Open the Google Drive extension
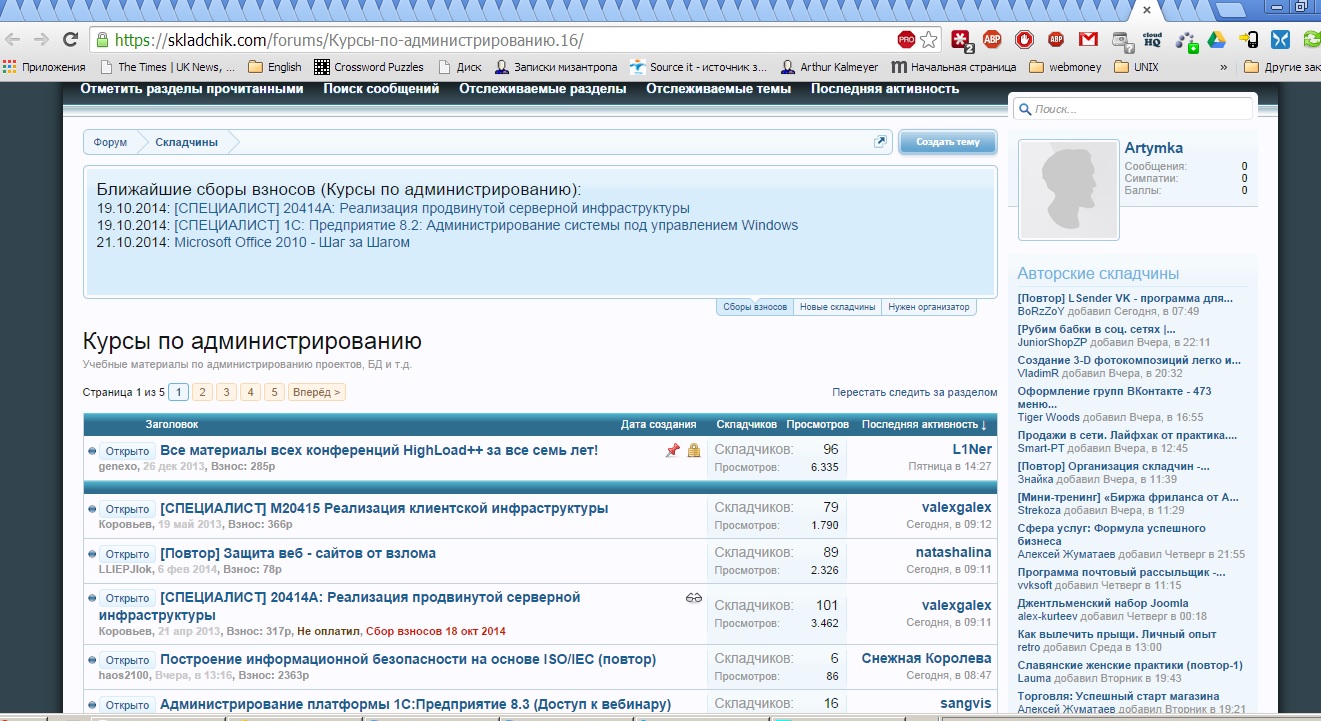 tap(1216, 40)
